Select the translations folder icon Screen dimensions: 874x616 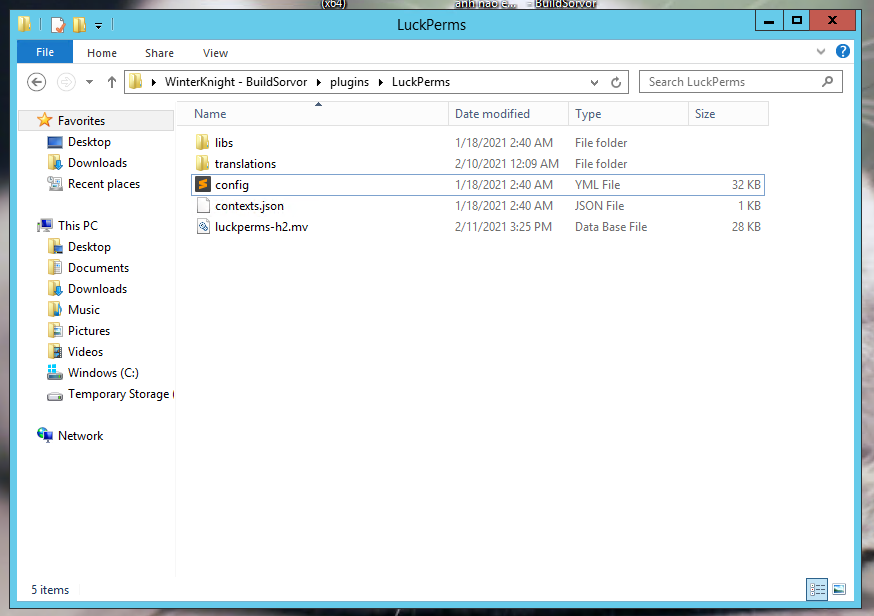pos(203,164)
